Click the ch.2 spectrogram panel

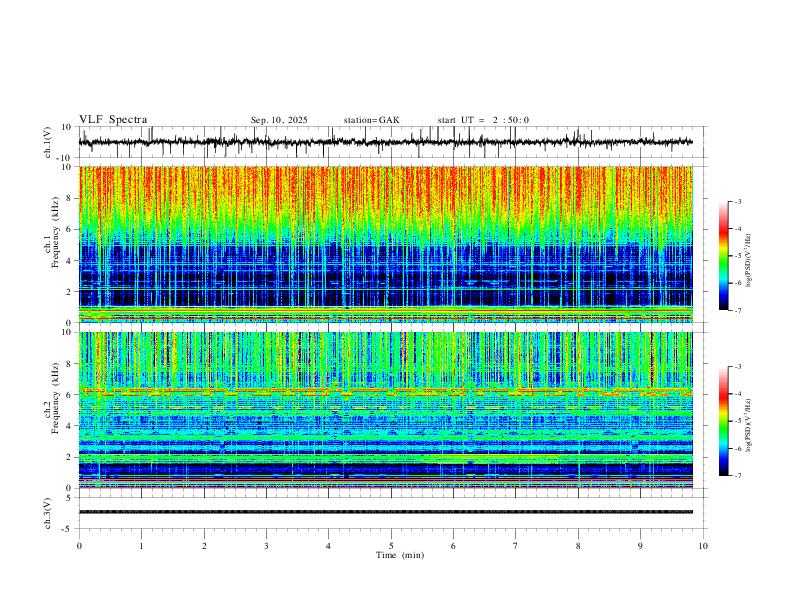(x=385, y=410)
